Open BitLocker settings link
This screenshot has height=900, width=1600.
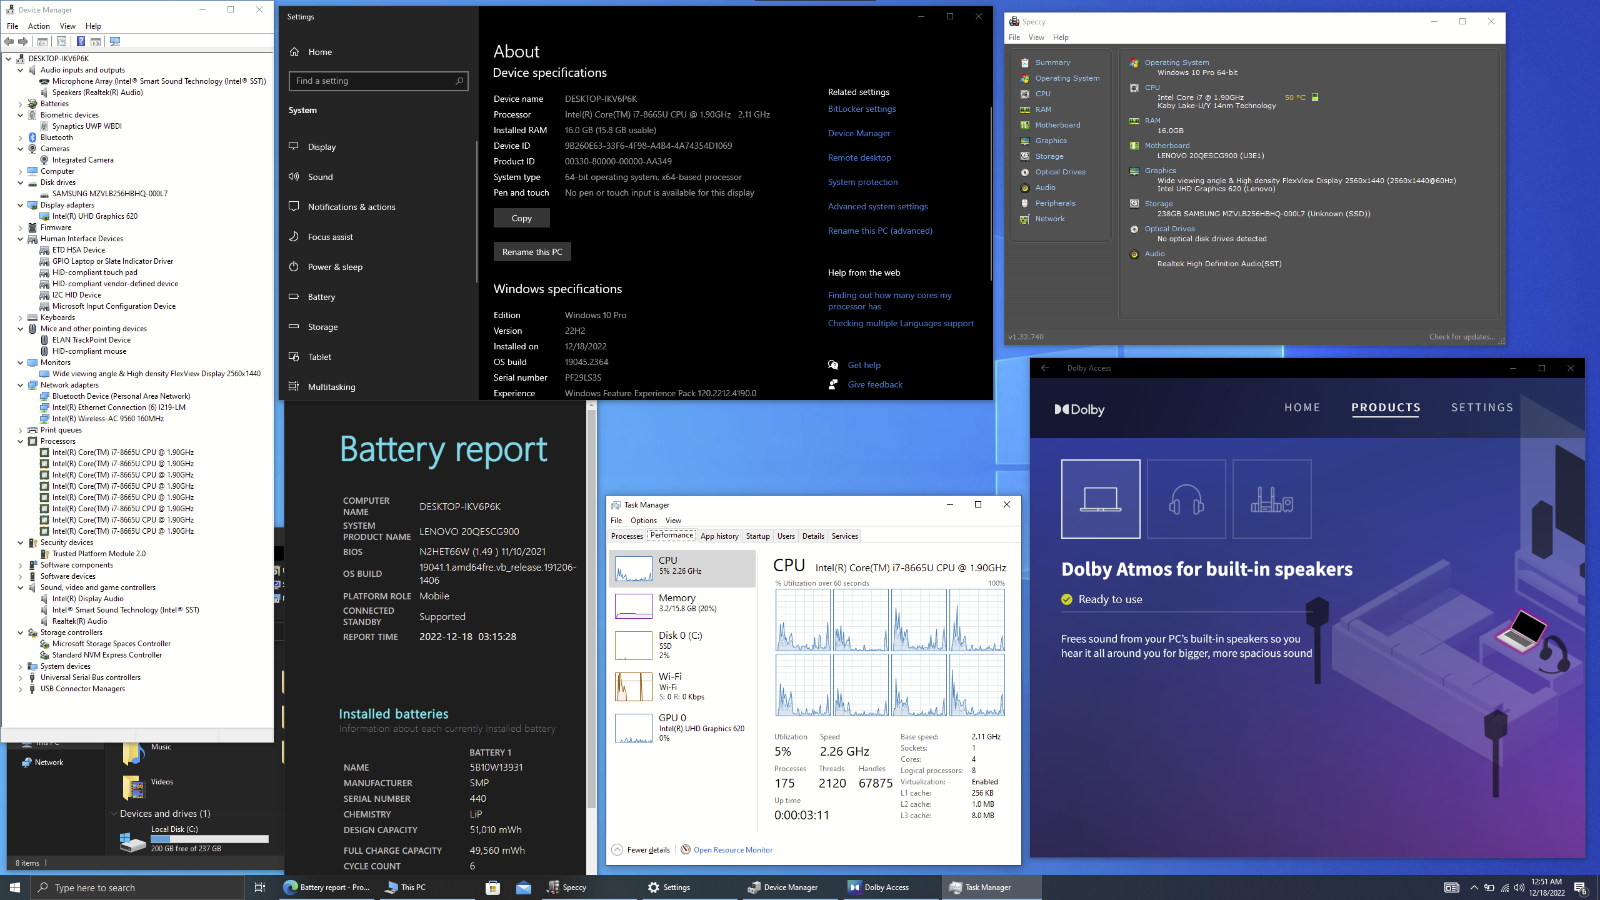point(862,109)
